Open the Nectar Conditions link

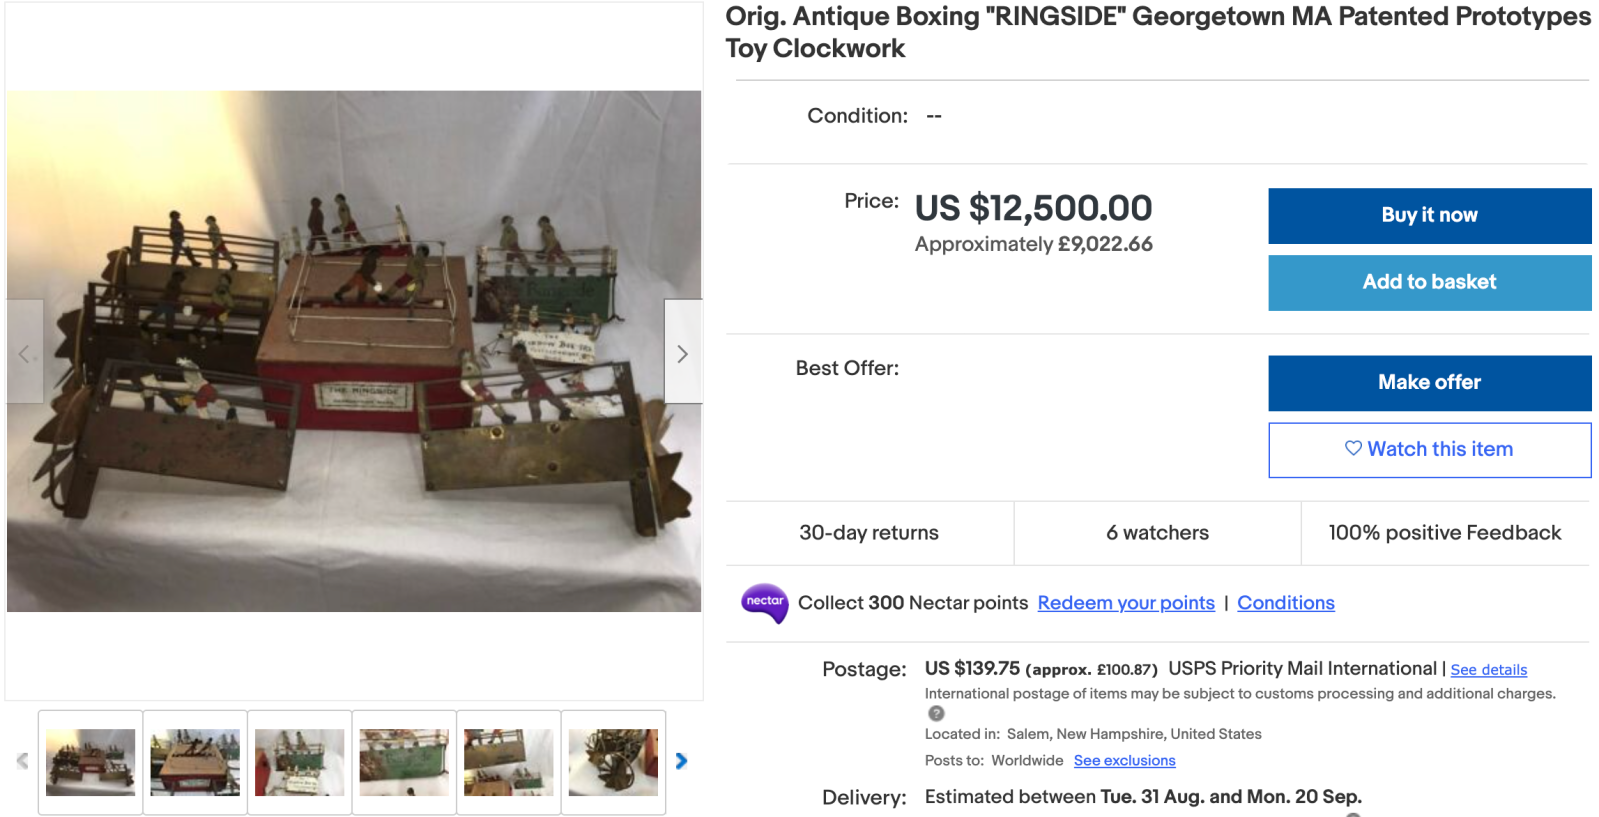click(x=1286, y=603)
